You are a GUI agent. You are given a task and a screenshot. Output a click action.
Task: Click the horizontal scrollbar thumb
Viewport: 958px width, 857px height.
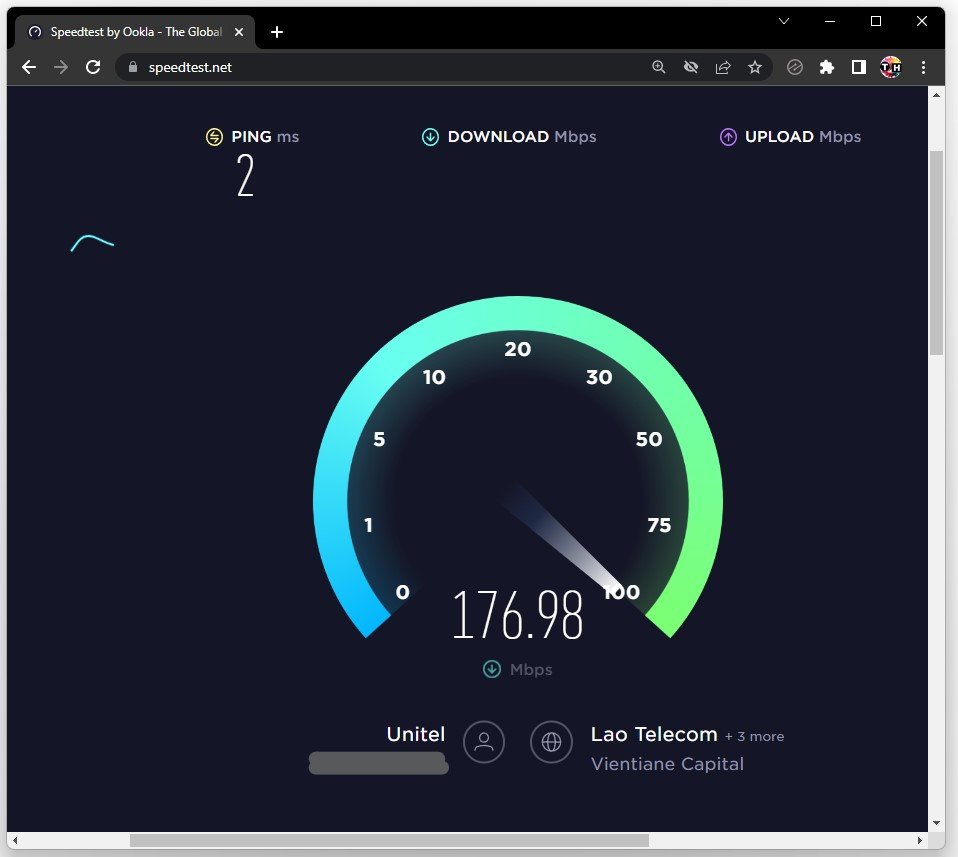pos(389,841)
